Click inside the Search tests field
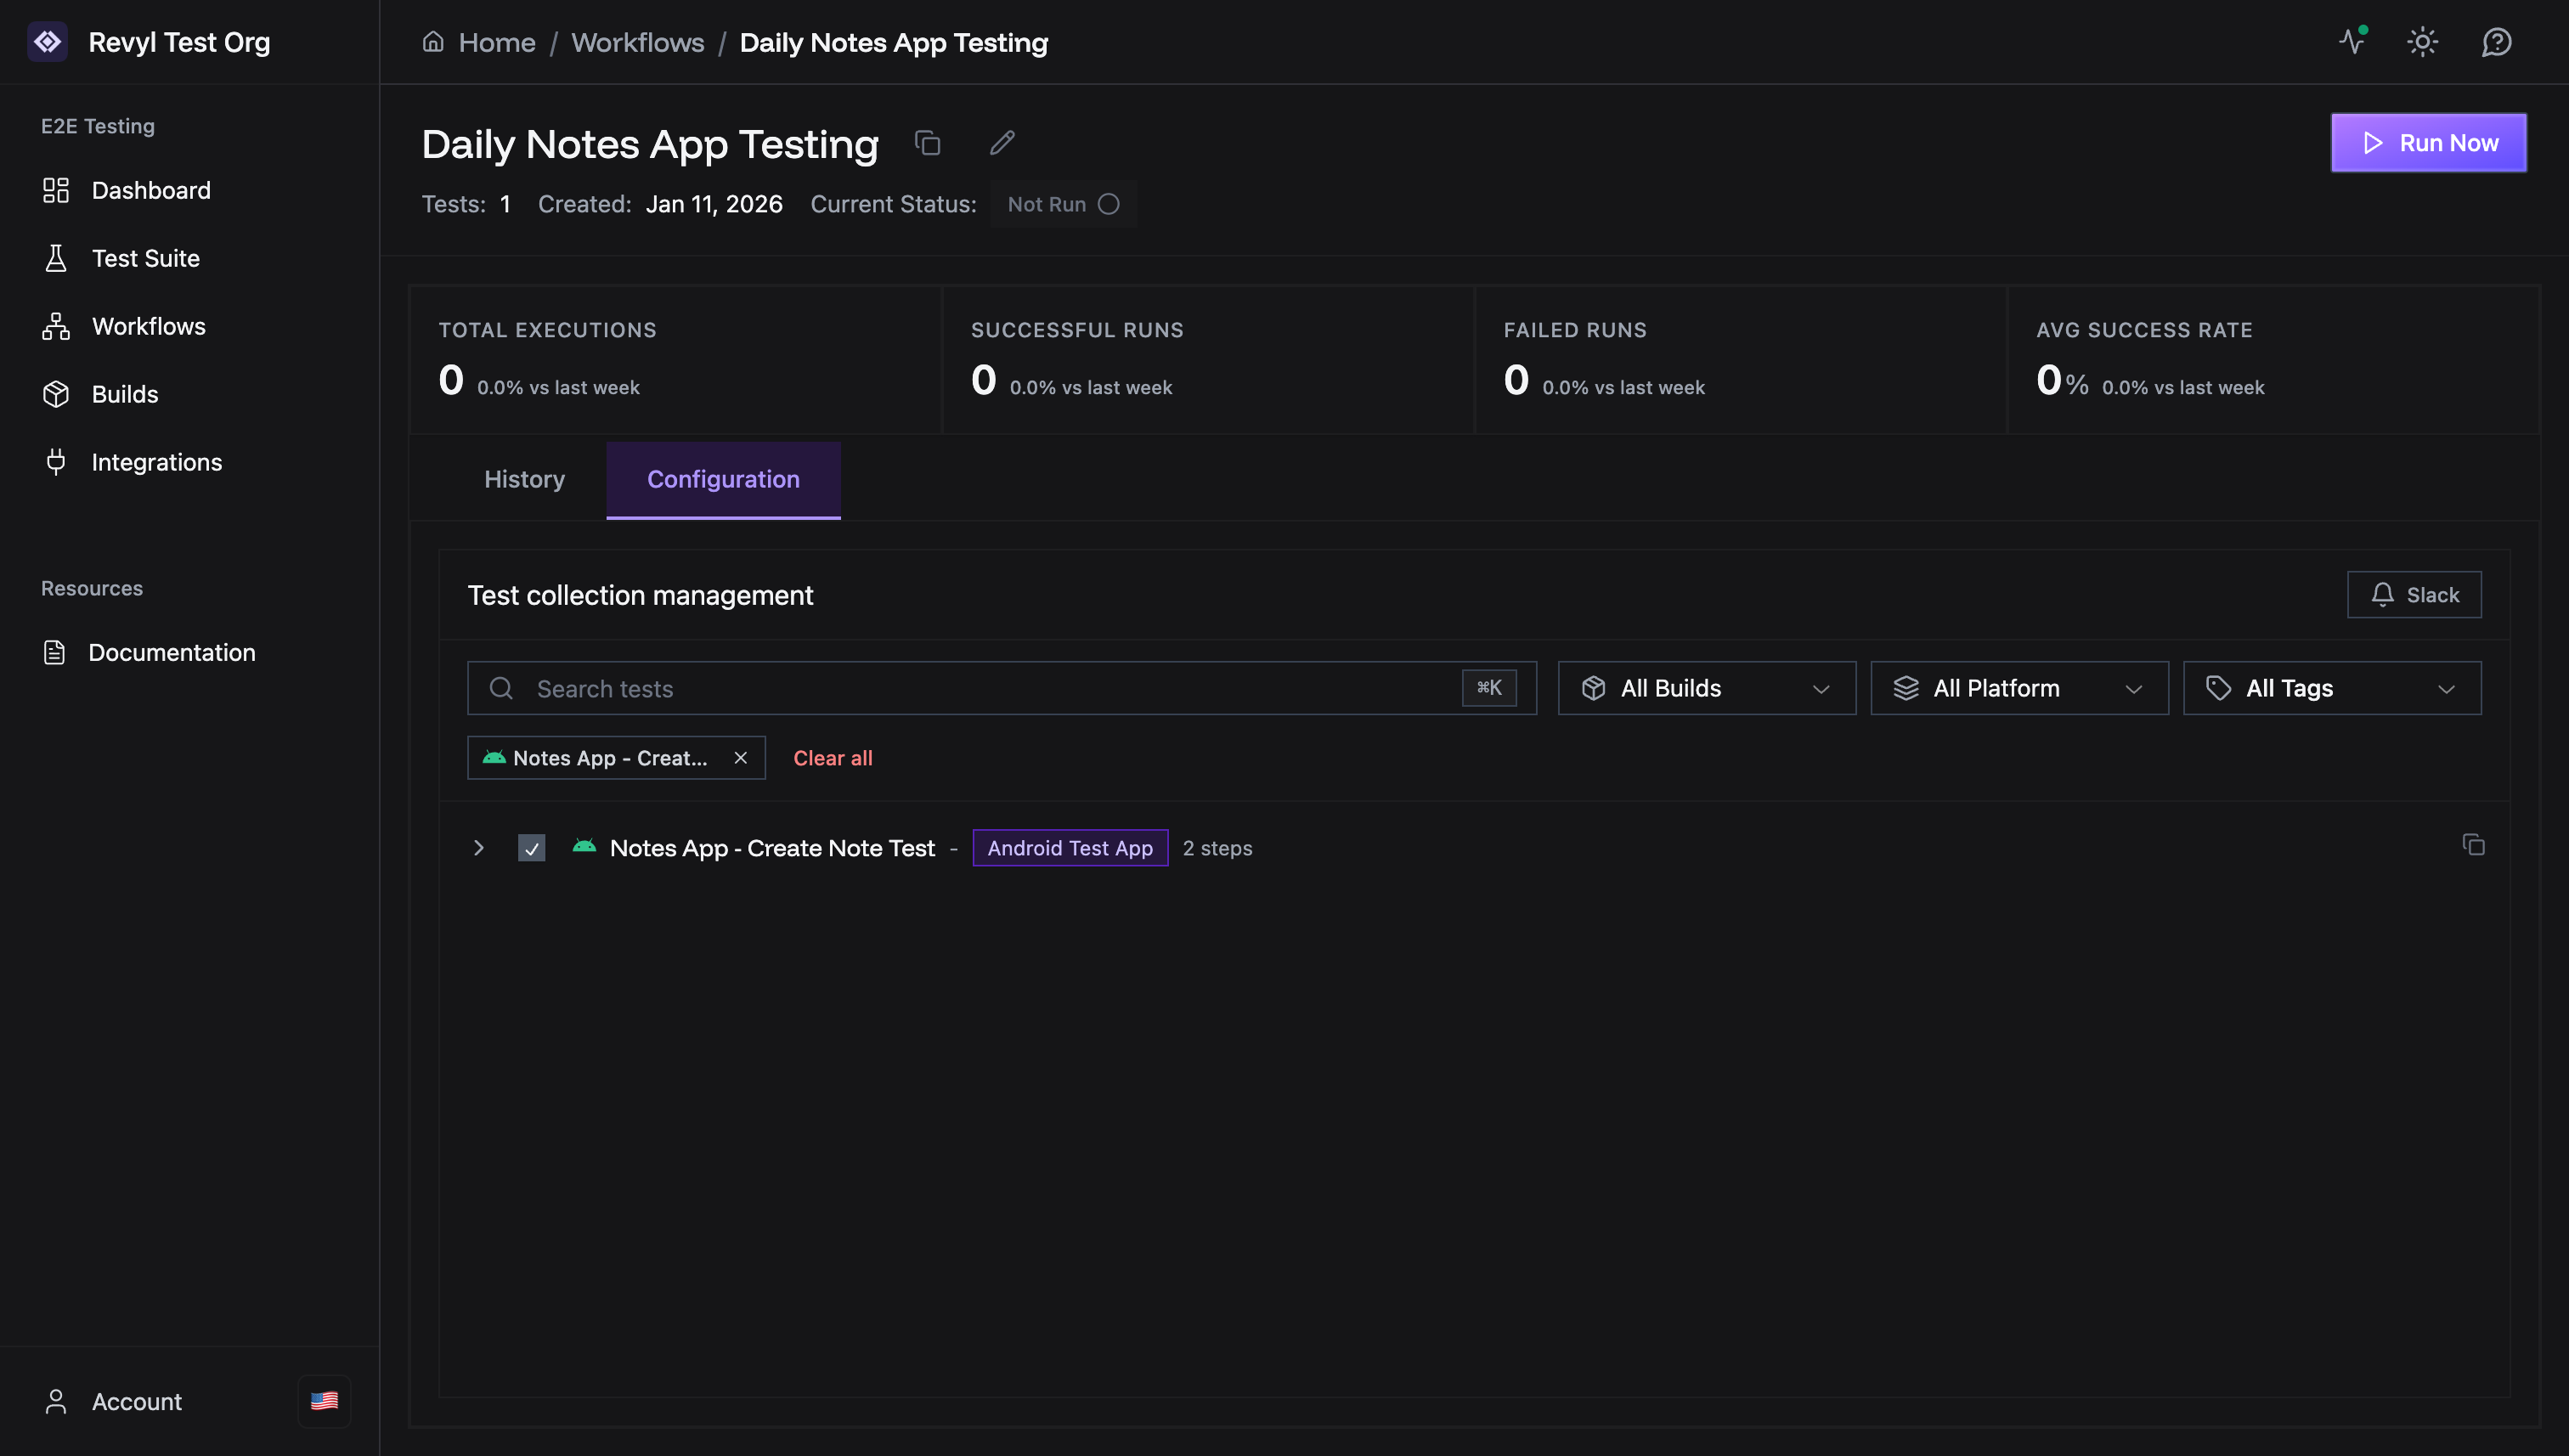2569x1456 pixels. (900, 688)
